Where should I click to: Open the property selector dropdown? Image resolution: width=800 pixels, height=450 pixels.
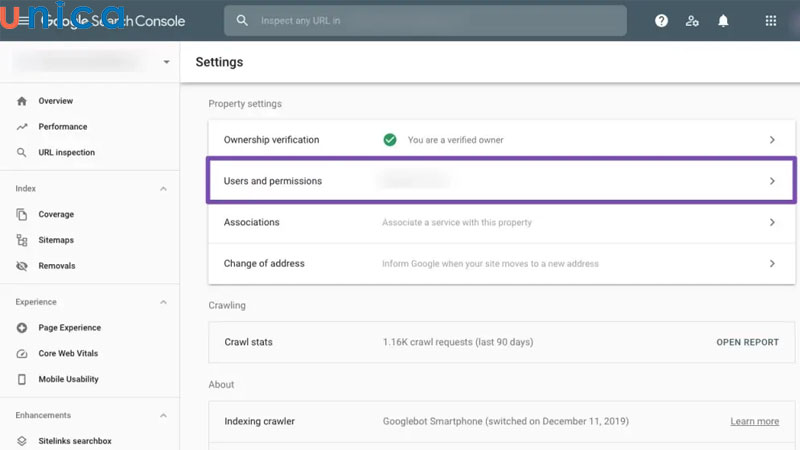[x=166, y=62]
